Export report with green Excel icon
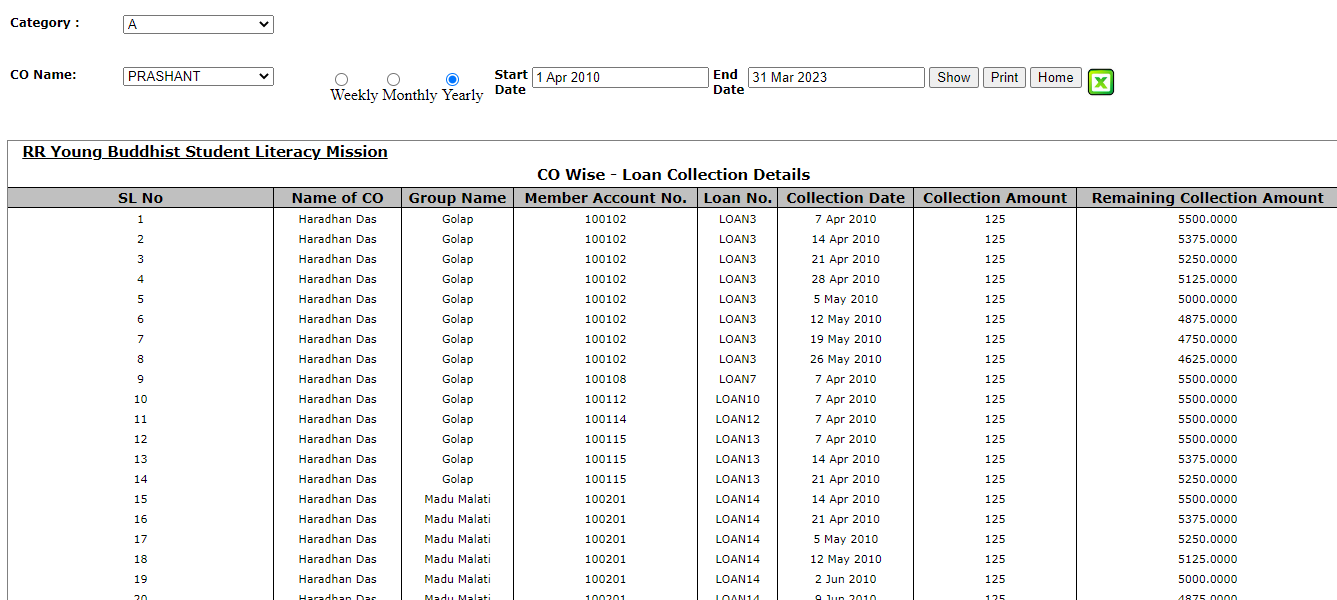The height and width of the screenshot is (600, 1337). [1101, 82]
